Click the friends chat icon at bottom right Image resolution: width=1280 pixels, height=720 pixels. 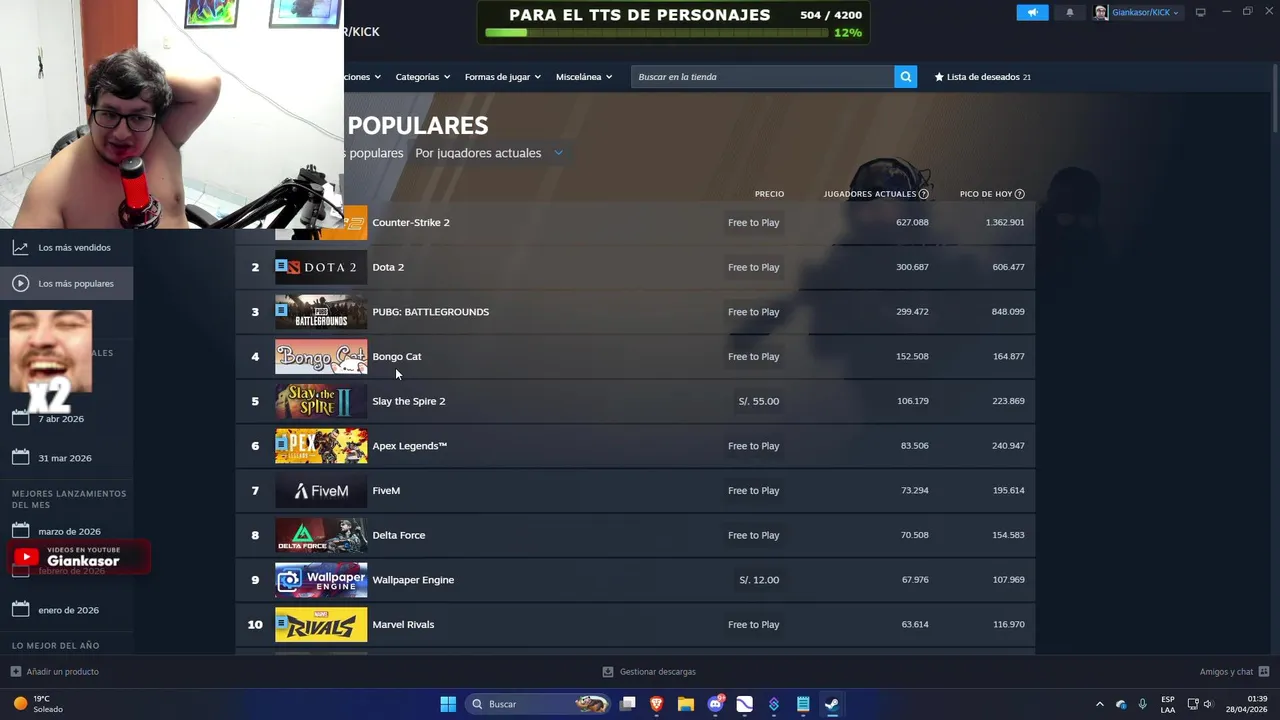click(x=1264, y=672)
